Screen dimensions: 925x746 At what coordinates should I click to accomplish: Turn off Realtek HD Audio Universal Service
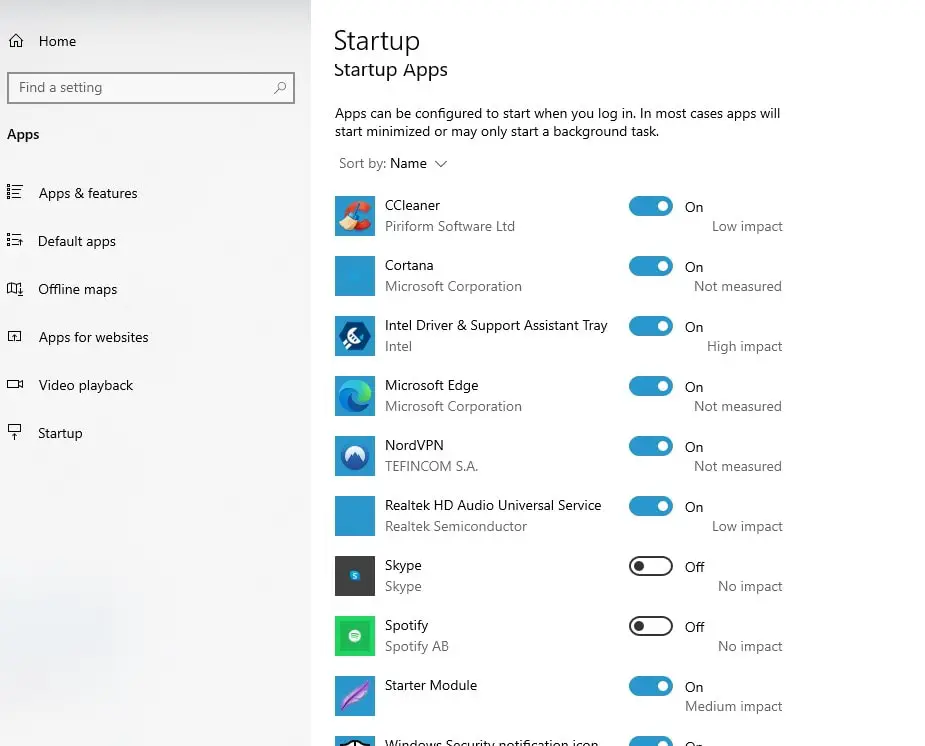point(651,506)
